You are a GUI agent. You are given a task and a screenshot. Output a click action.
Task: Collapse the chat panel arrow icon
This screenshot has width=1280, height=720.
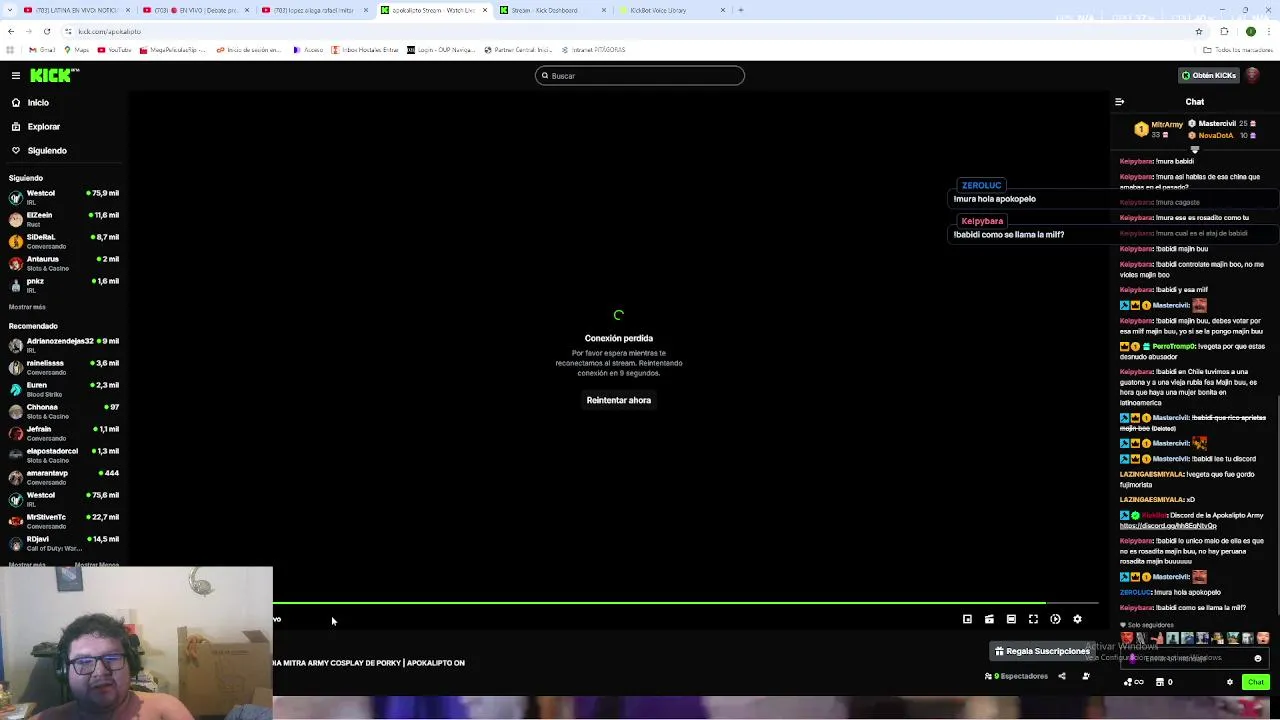point(1119,102)
